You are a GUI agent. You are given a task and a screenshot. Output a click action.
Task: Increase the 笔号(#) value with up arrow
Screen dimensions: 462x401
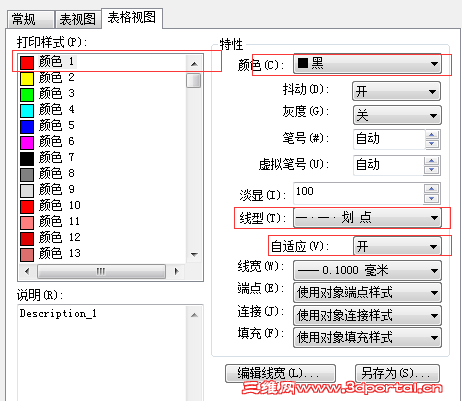[432, 135]
